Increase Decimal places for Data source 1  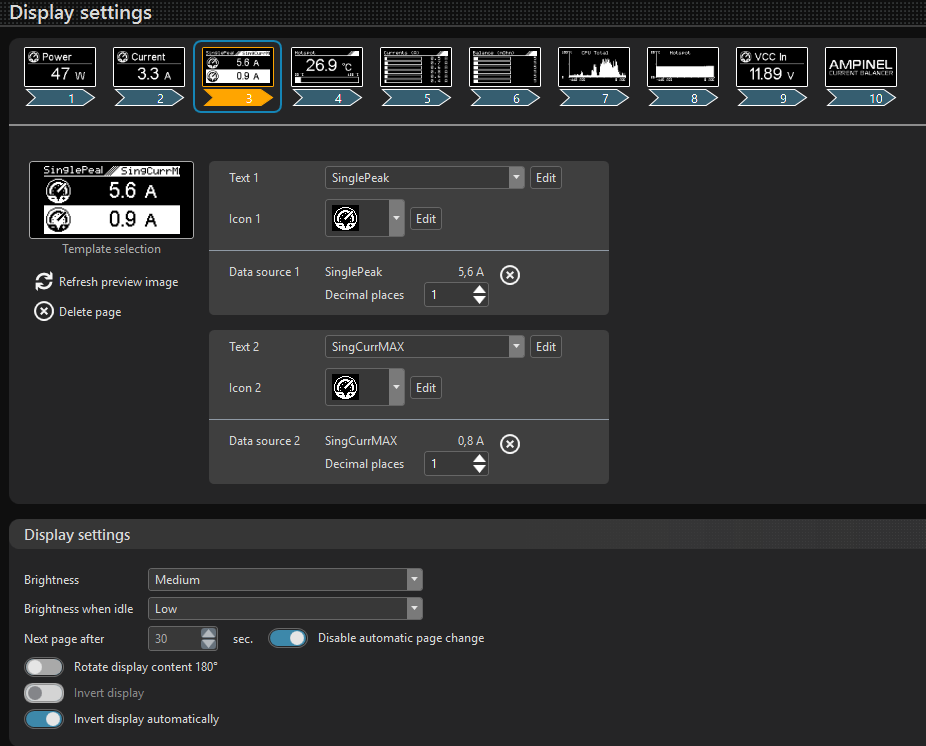(x=480, y=290)
